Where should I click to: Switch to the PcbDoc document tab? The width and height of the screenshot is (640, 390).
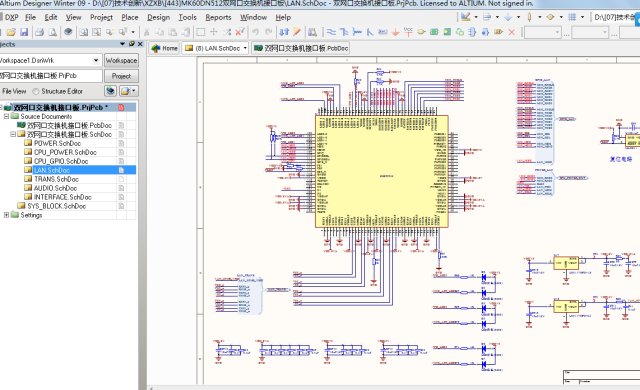[x=301, y=48]
